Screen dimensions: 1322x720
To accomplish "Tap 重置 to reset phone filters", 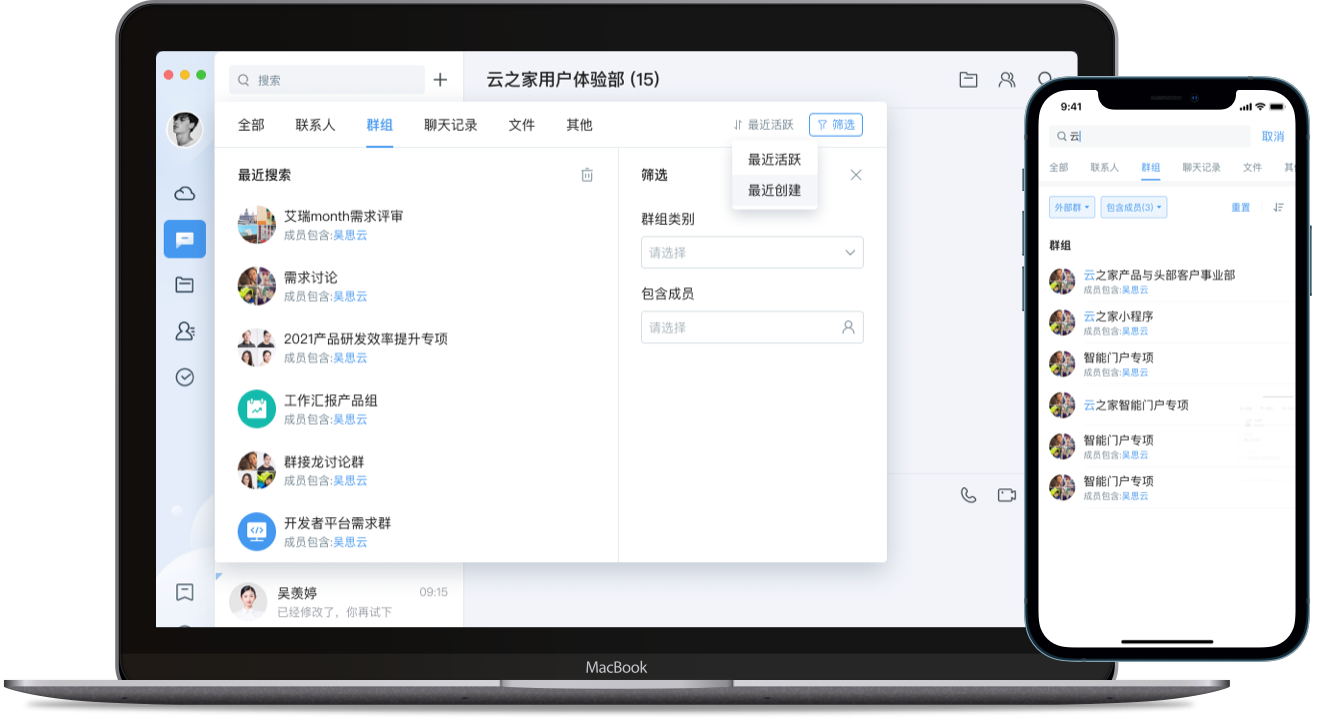I will (x=1241, y=207).
